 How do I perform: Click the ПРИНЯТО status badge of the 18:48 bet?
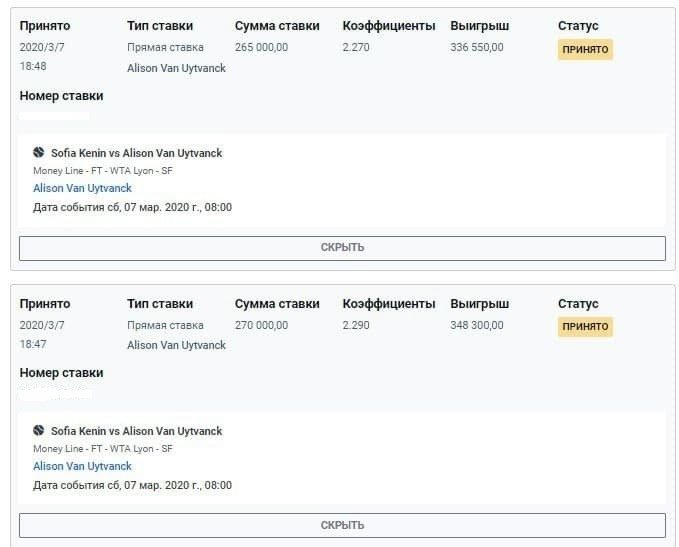(x=585, y=49)
